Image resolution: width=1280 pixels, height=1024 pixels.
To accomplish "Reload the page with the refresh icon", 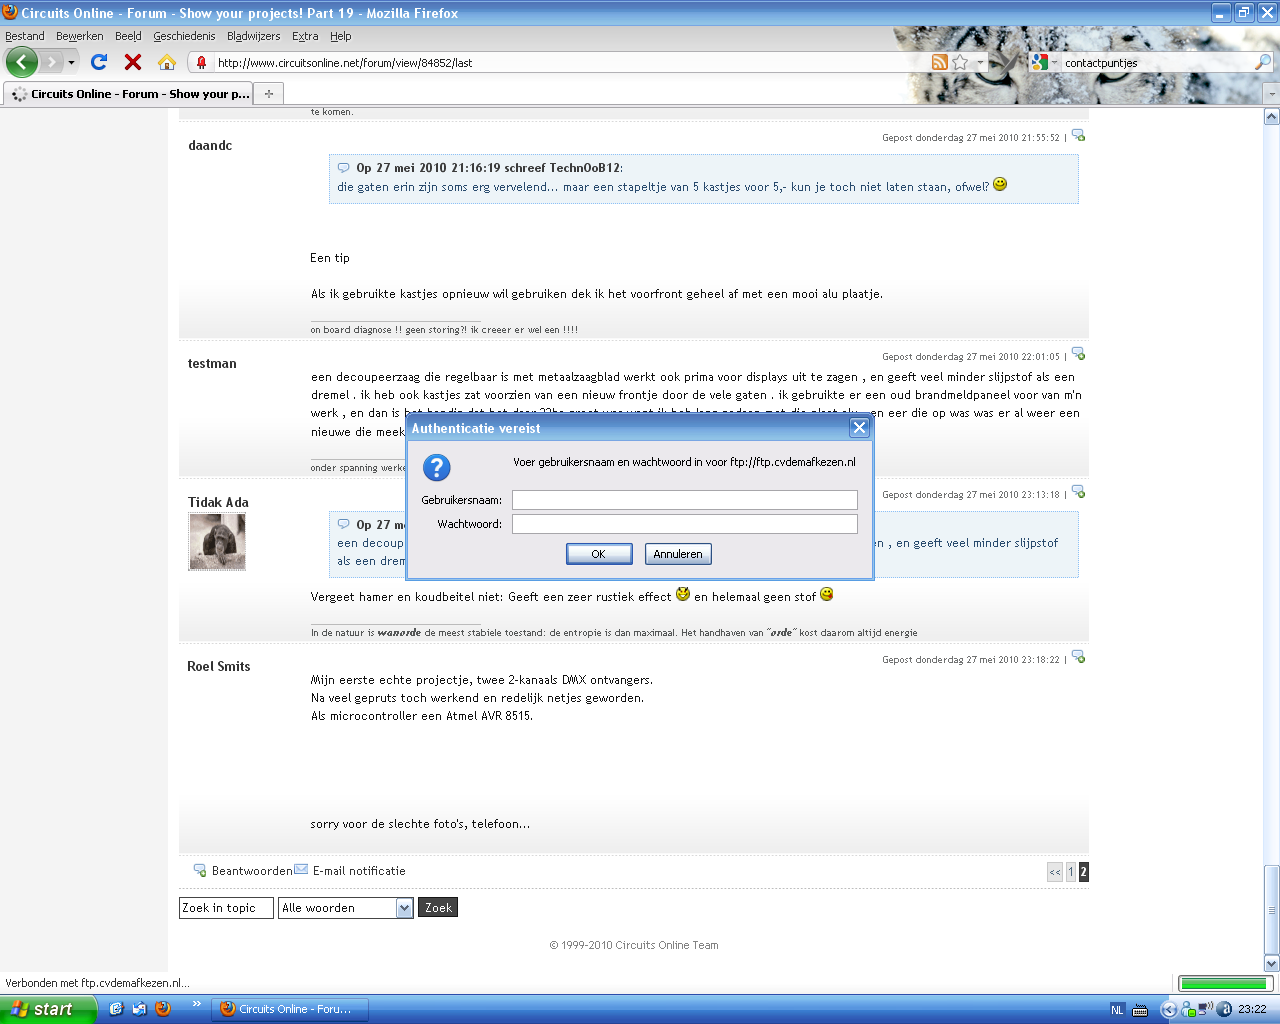I will (99, 62).
